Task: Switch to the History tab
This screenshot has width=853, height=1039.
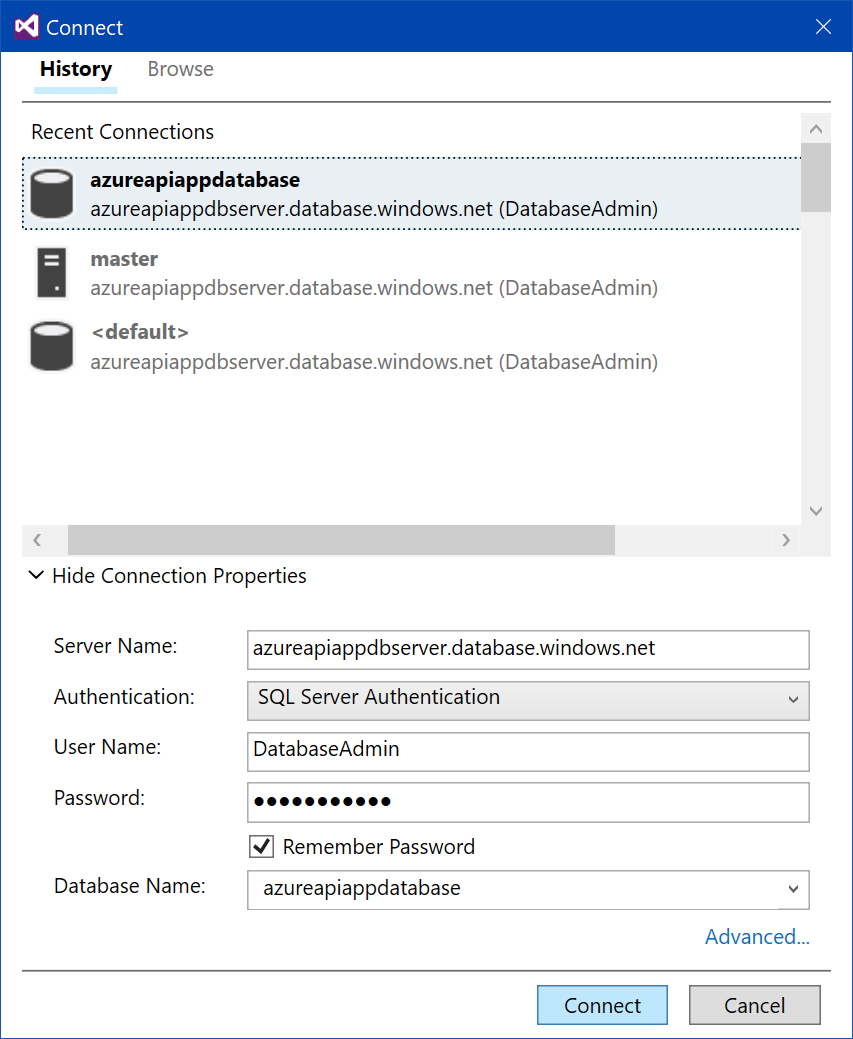Action: click(76, 70)
